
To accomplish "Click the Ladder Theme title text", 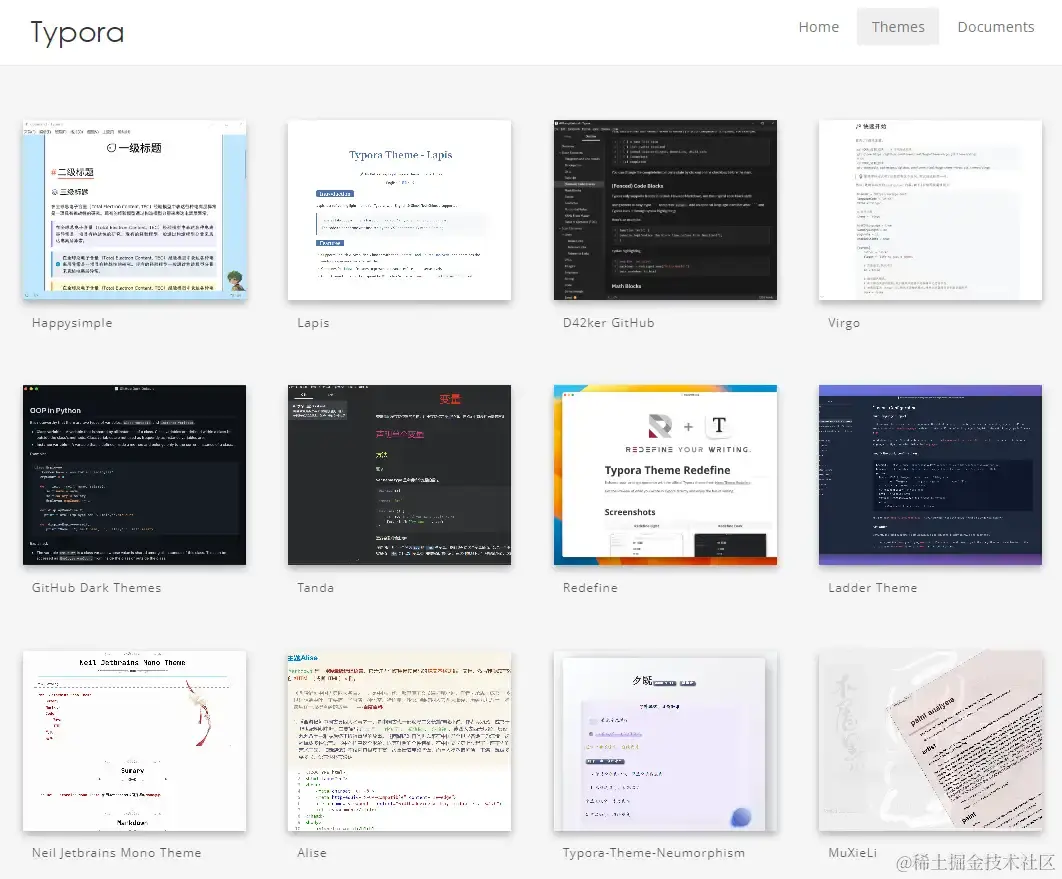I will pos(872,588).
